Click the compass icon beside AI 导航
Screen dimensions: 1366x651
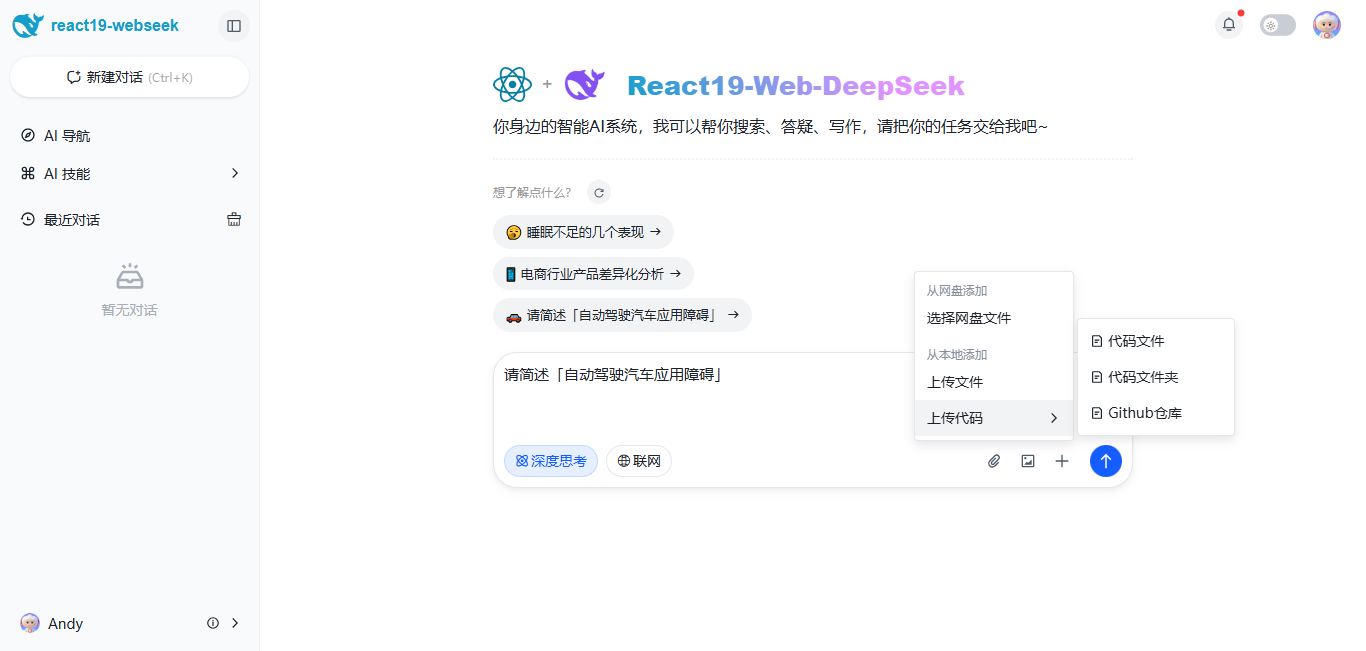point(28,136)
